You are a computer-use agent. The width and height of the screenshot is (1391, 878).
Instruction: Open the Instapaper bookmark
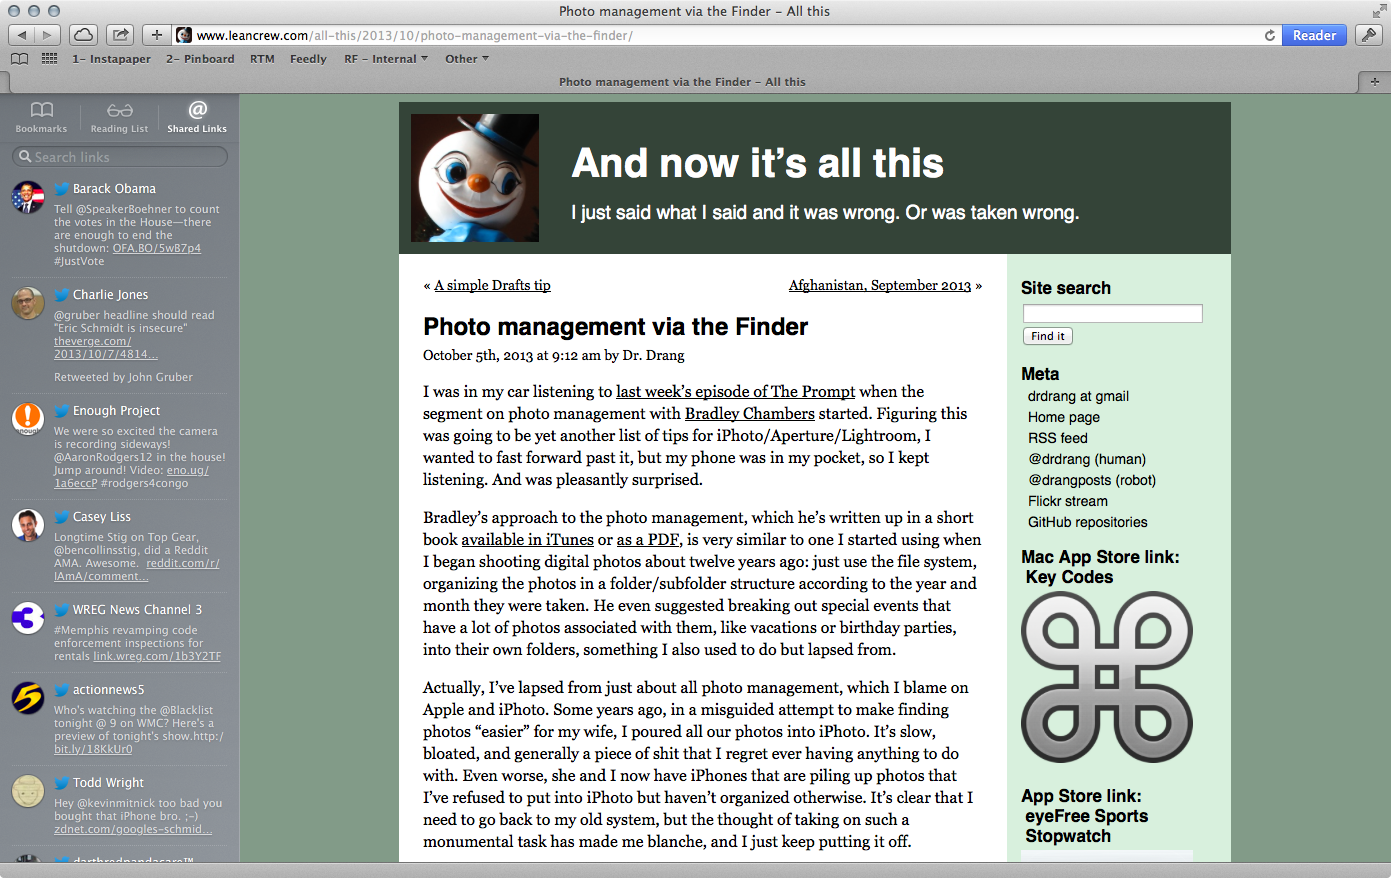click(111, 59)
